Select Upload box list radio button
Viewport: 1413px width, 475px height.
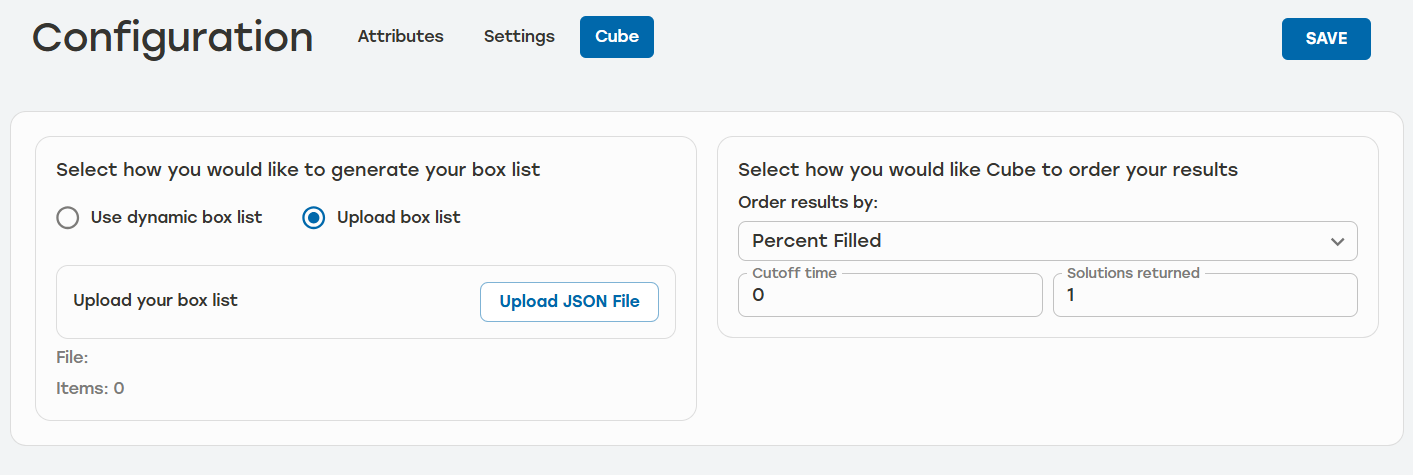point(314,218)
